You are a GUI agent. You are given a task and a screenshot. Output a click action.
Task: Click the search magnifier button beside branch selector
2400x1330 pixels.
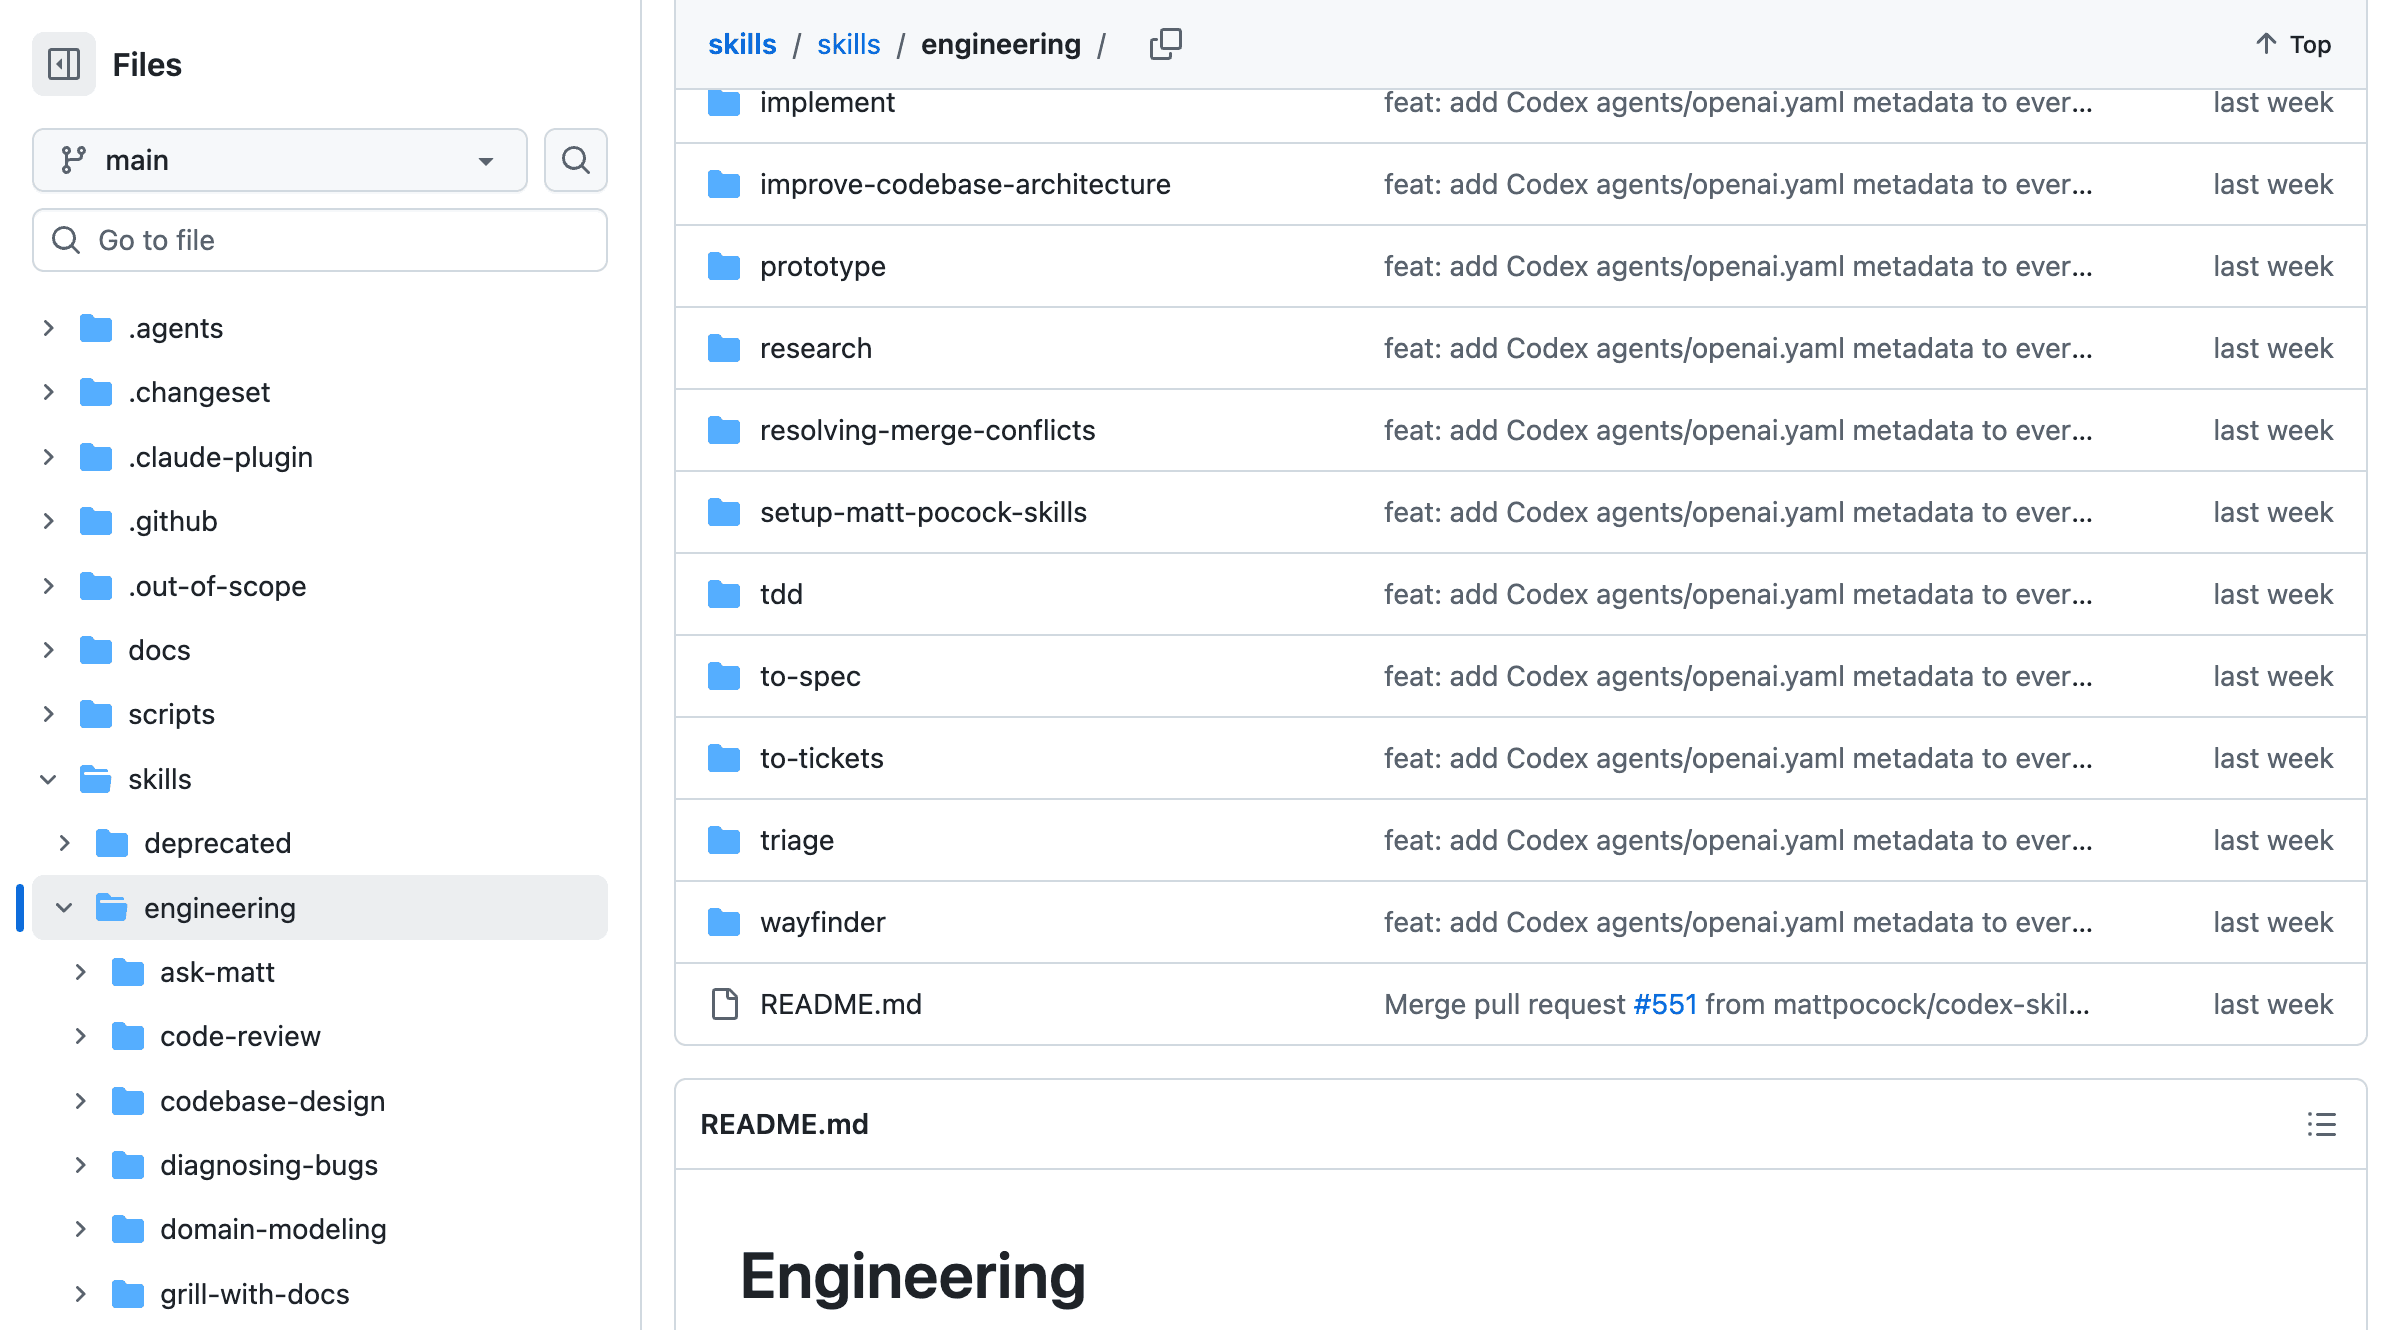click(x=576, y=160)
